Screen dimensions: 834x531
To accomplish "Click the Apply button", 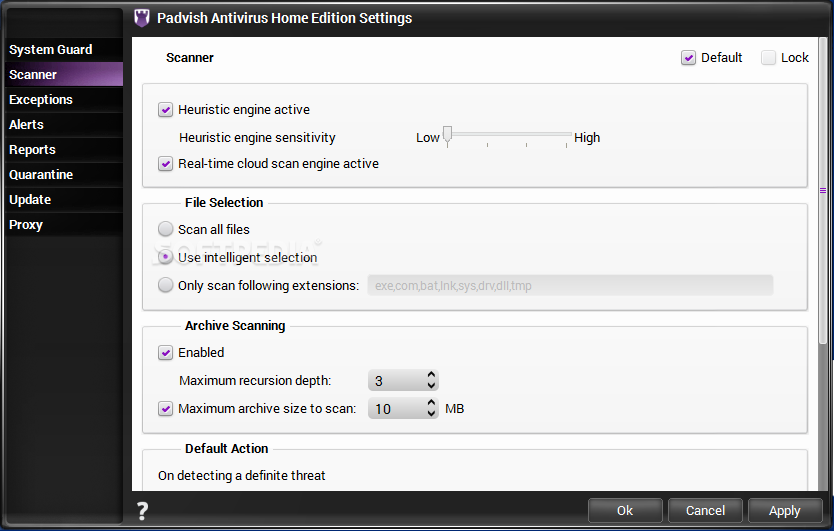I will pyautogui.click(x=785, y=511).
